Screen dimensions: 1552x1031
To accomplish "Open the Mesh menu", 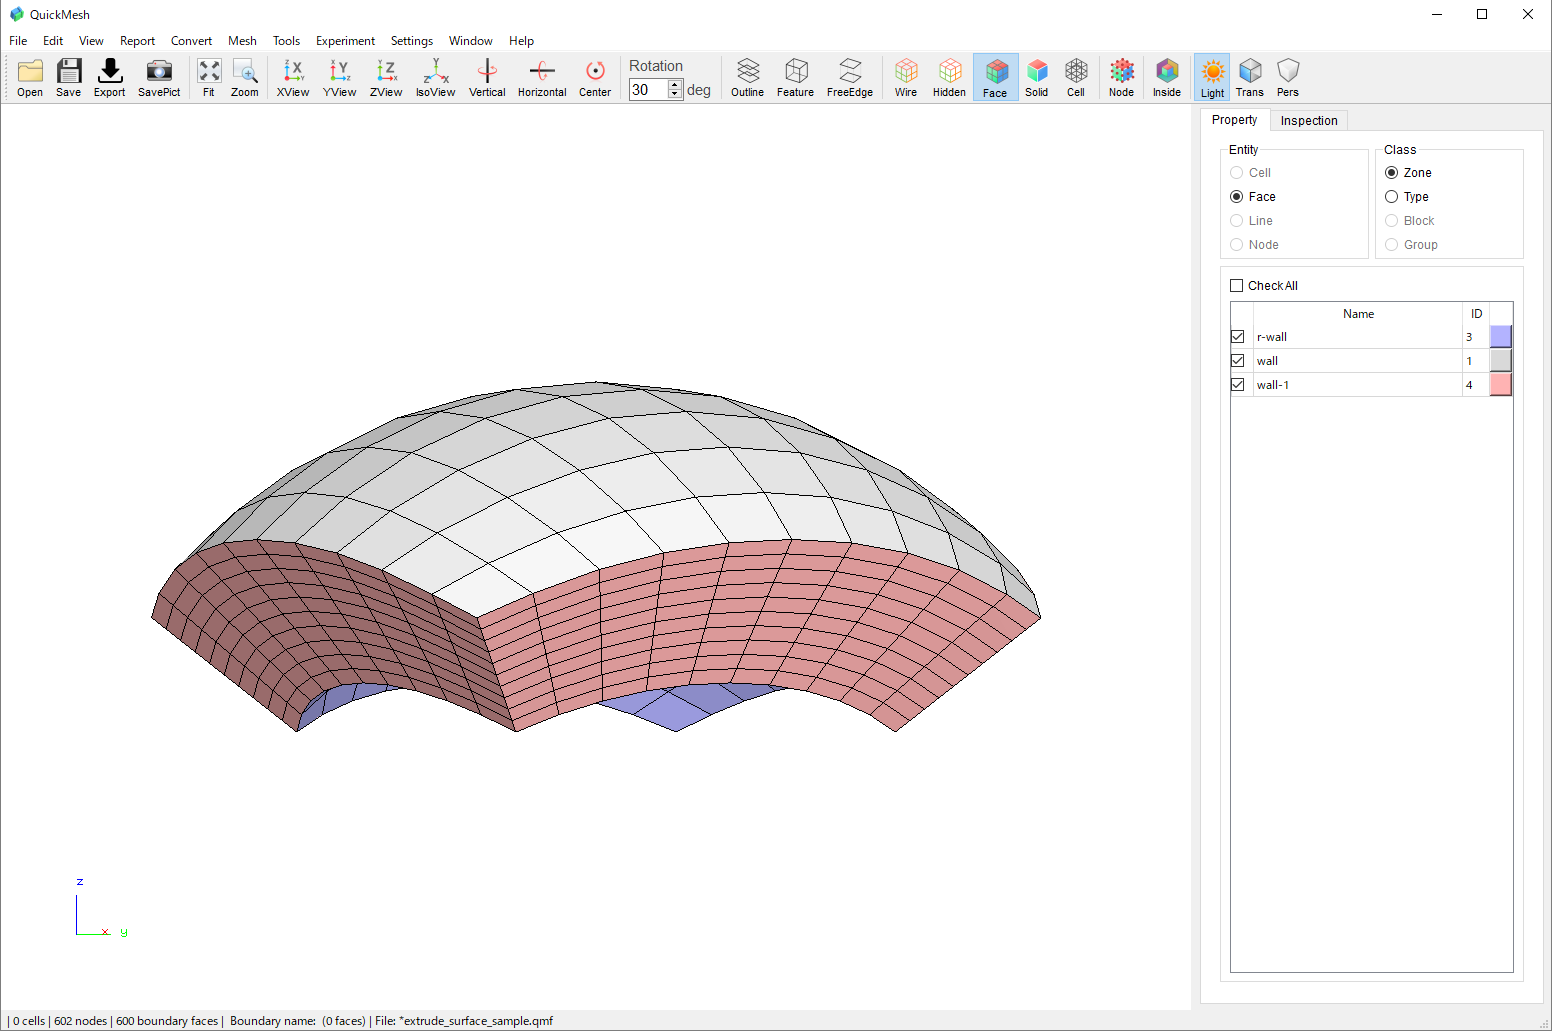I will click(x=242, y=41).
